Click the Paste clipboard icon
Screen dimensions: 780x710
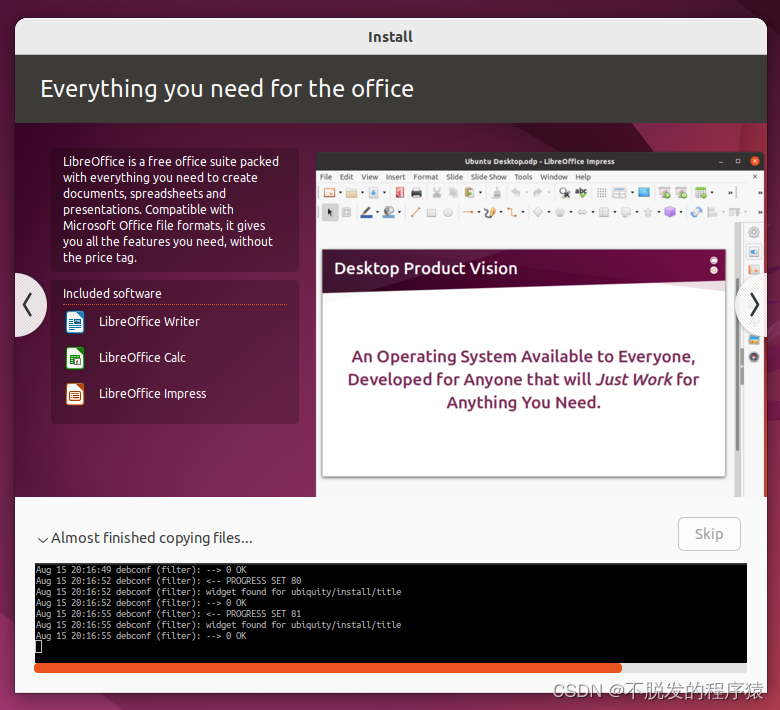469,193
